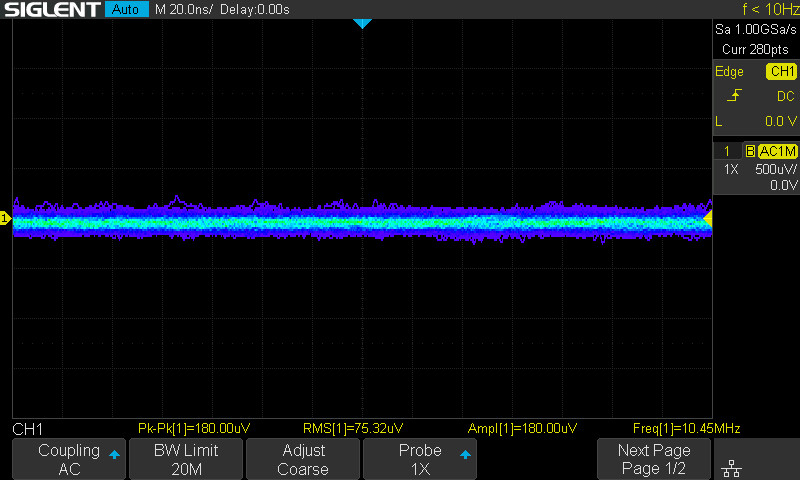The height and width of the screenshot is (480, 800).
Task: Toggle the BW Limit 20M setting
Action: [185, 459]
